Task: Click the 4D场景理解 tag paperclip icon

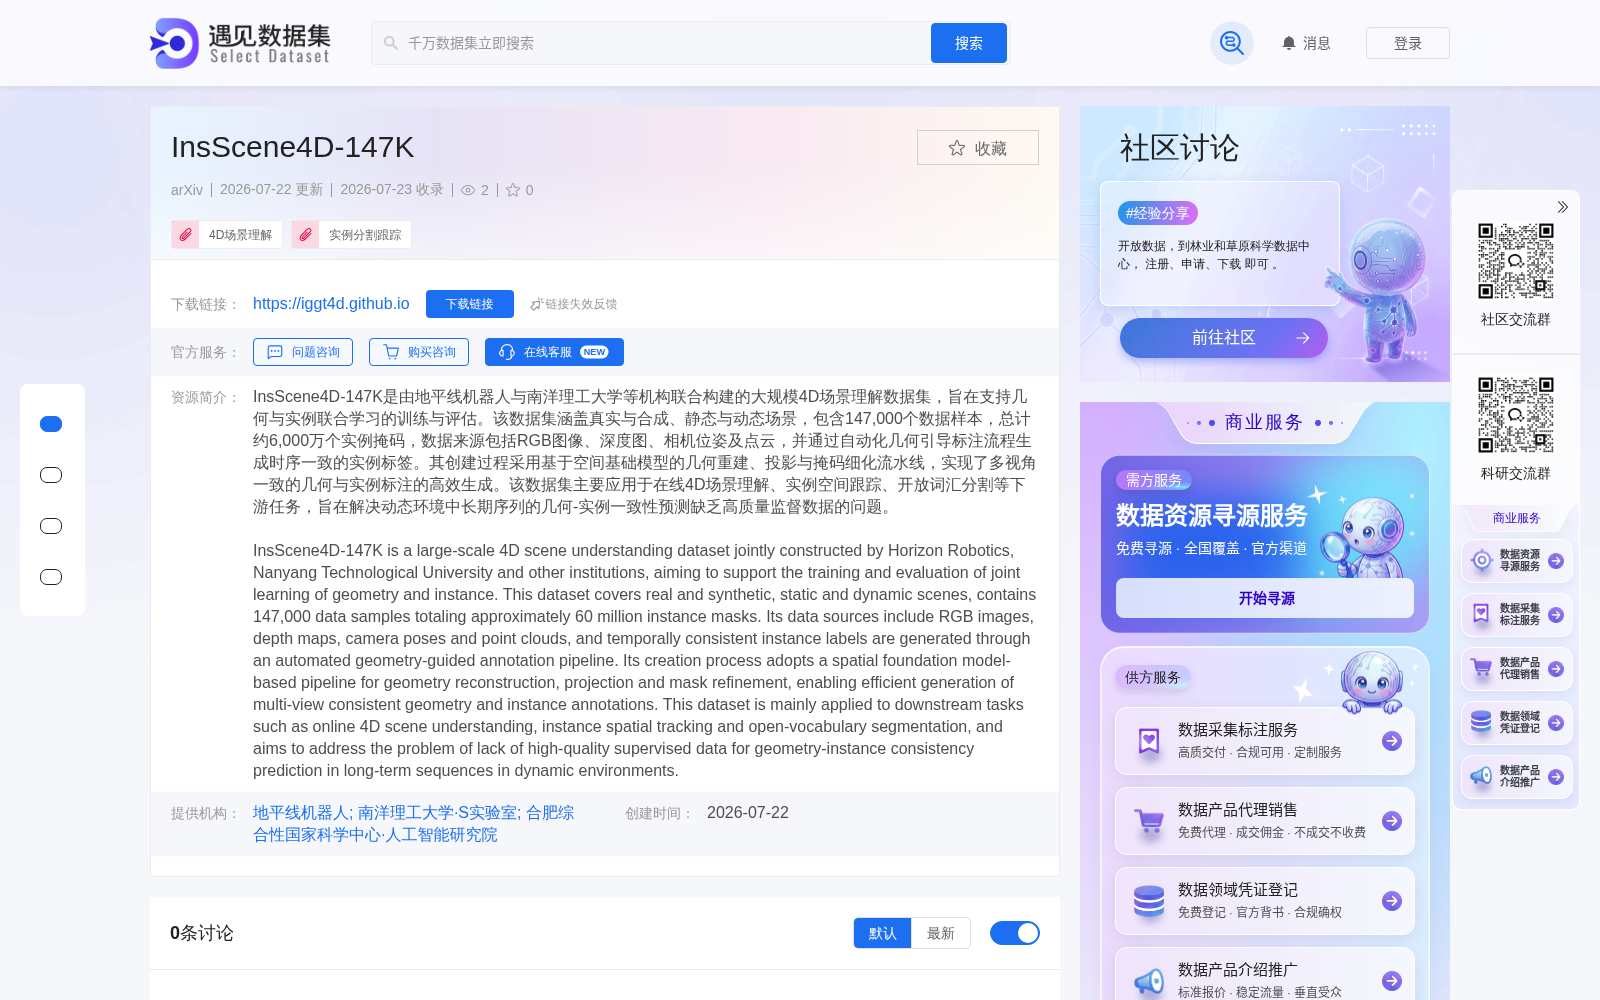Action: point(185,235)
